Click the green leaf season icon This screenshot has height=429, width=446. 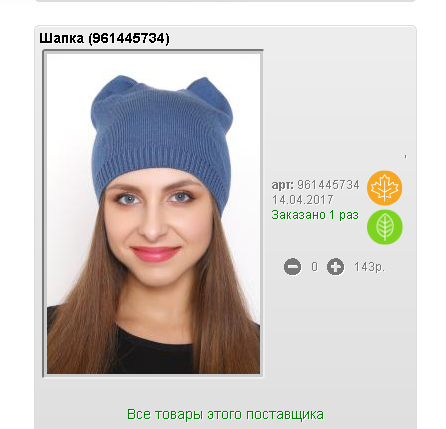(384, 227)
